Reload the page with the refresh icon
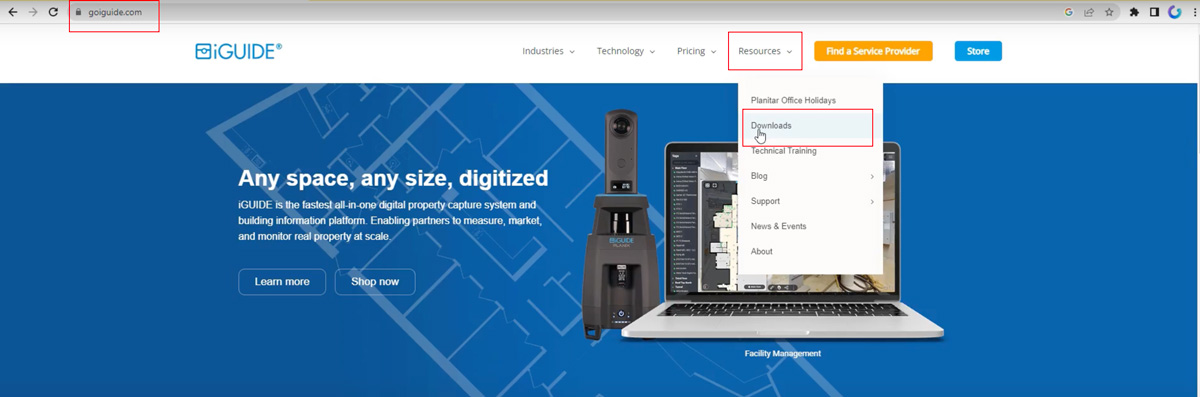 [52, 12]
